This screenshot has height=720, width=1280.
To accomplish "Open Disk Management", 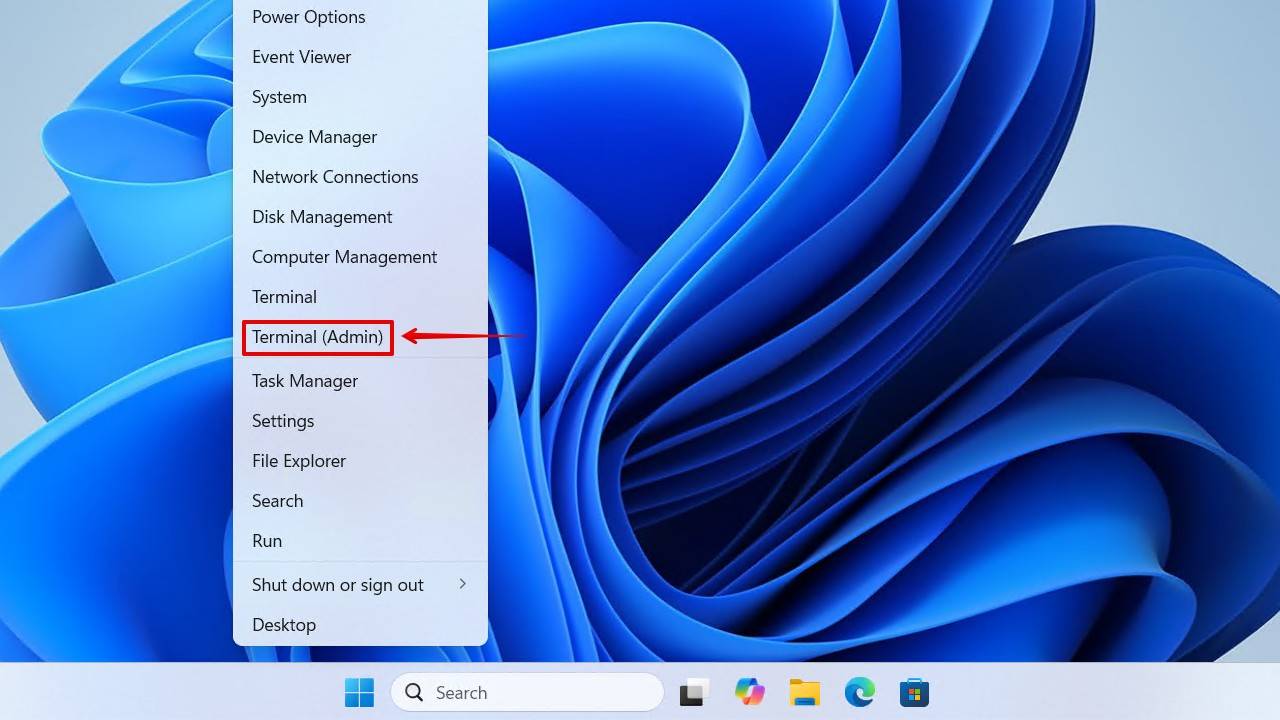I will tap(322, 217).
